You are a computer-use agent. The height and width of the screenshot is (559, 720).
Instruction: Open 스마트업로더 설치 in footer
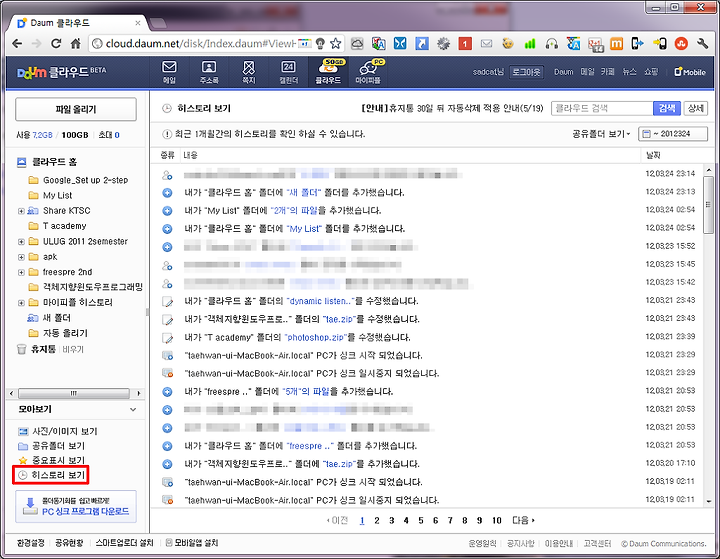click(124, 543)
